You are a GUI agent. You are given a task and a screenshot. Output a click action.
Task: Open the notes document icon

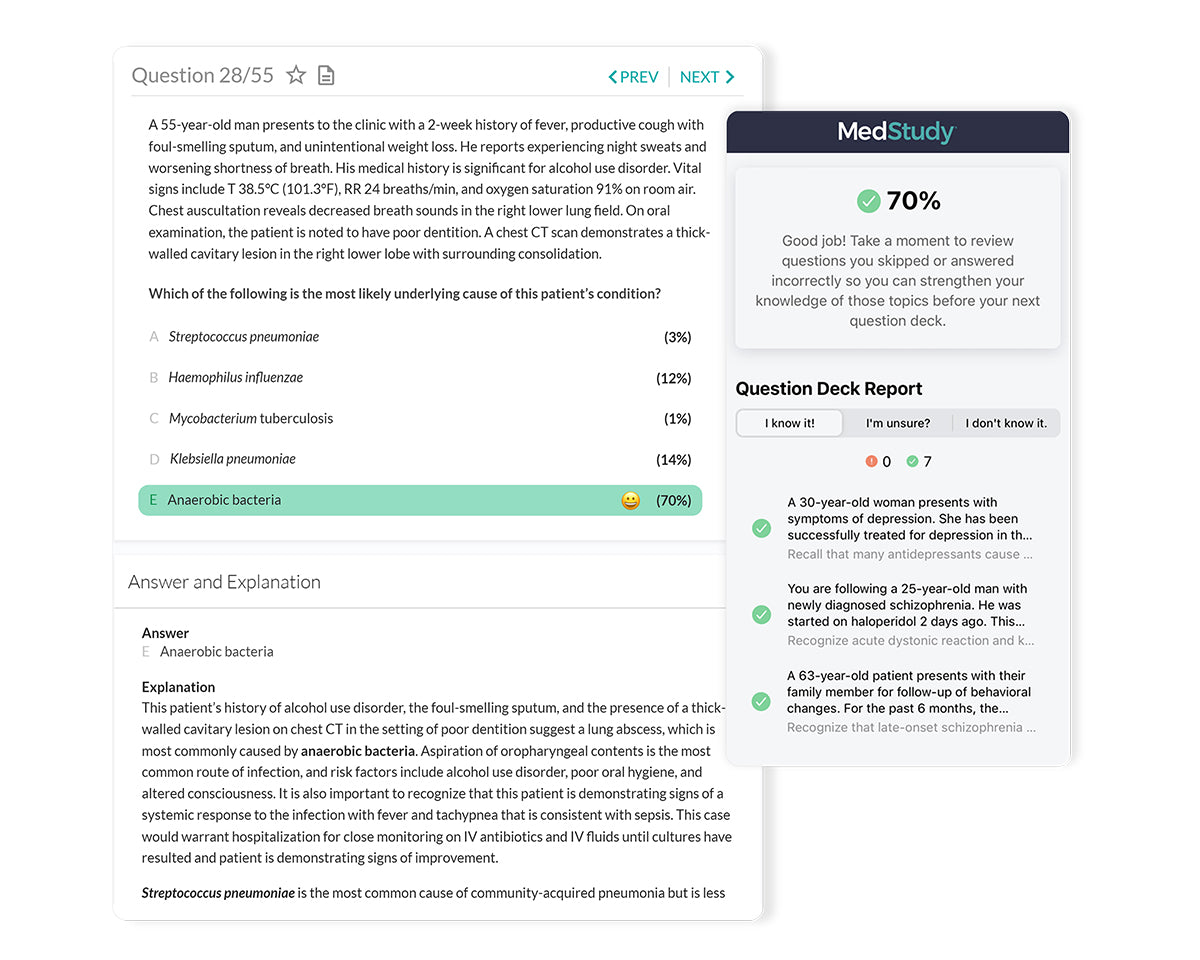pos(326,76)
